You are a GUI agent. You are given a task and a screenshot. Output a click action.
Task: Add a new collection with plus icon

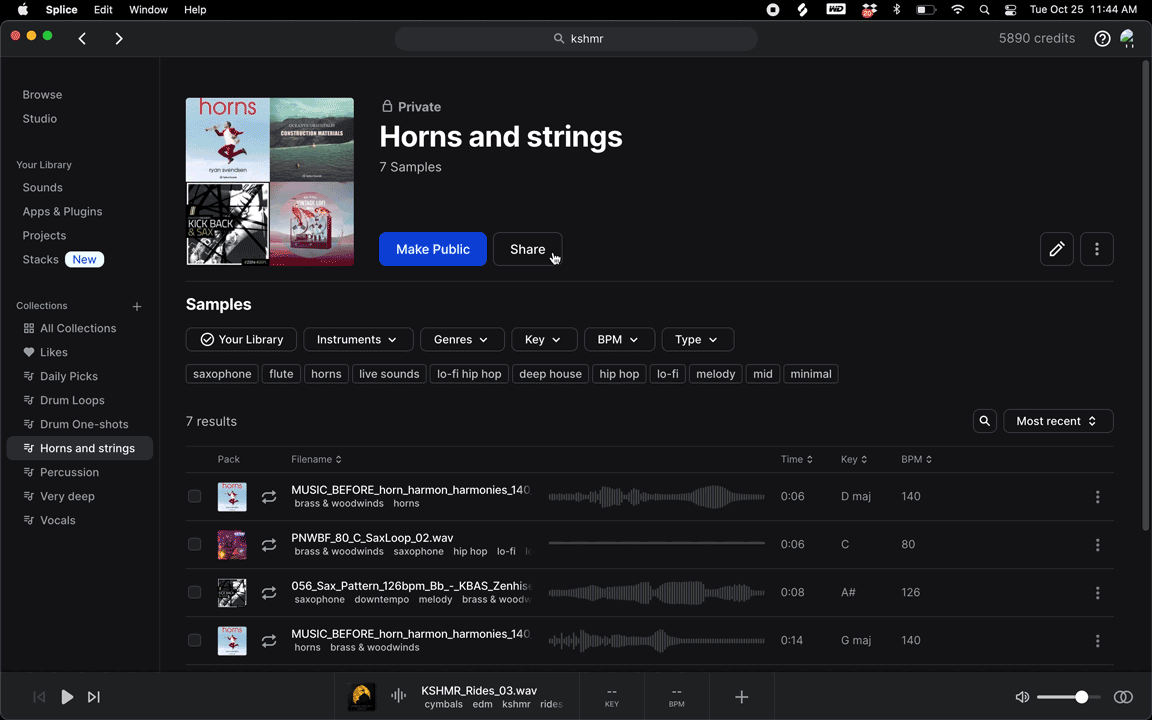pos(137,306)
